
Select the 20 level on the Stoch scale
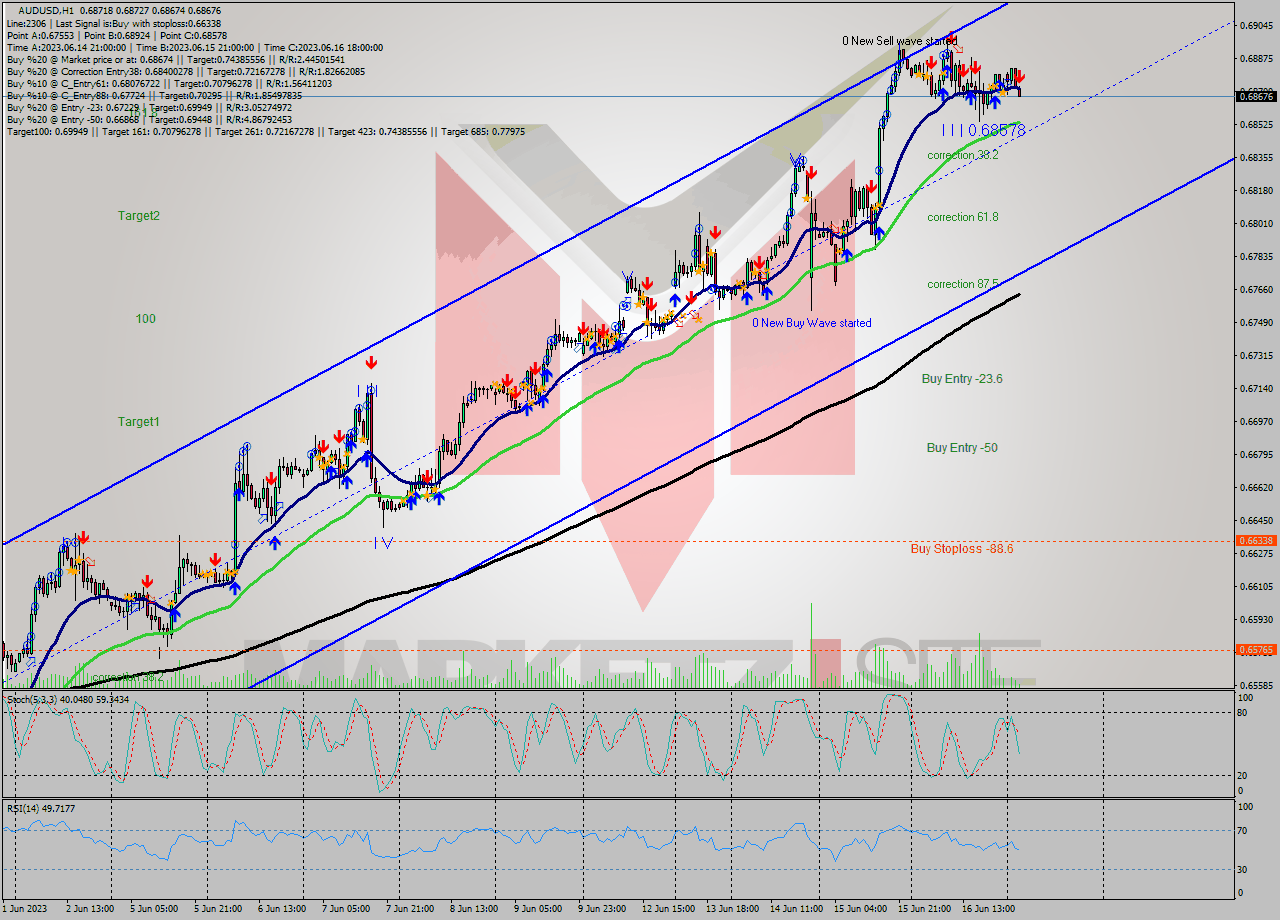[x=1243, y=775]
